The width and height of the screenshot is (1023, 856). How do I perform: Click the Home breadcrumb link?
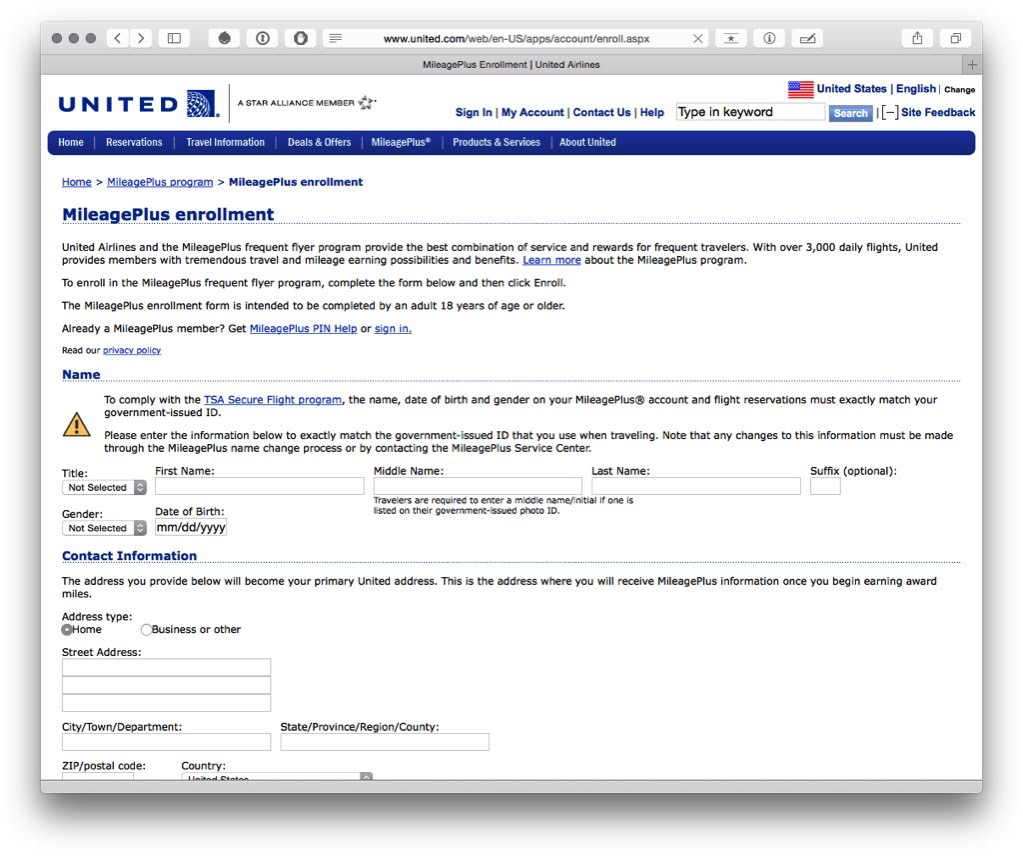click(76, 182)
